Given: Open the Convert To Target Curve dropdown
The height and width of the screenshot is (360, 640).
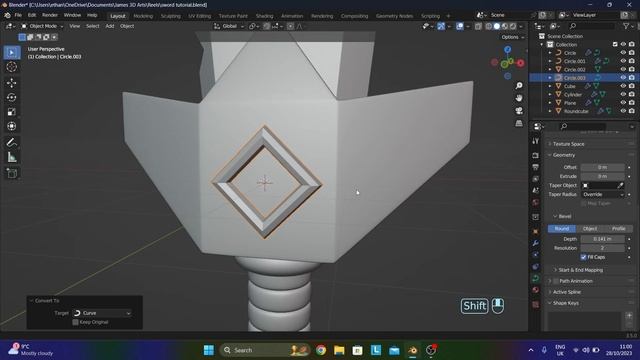Looking at the screenshot, I should click(x=102, y=313).
